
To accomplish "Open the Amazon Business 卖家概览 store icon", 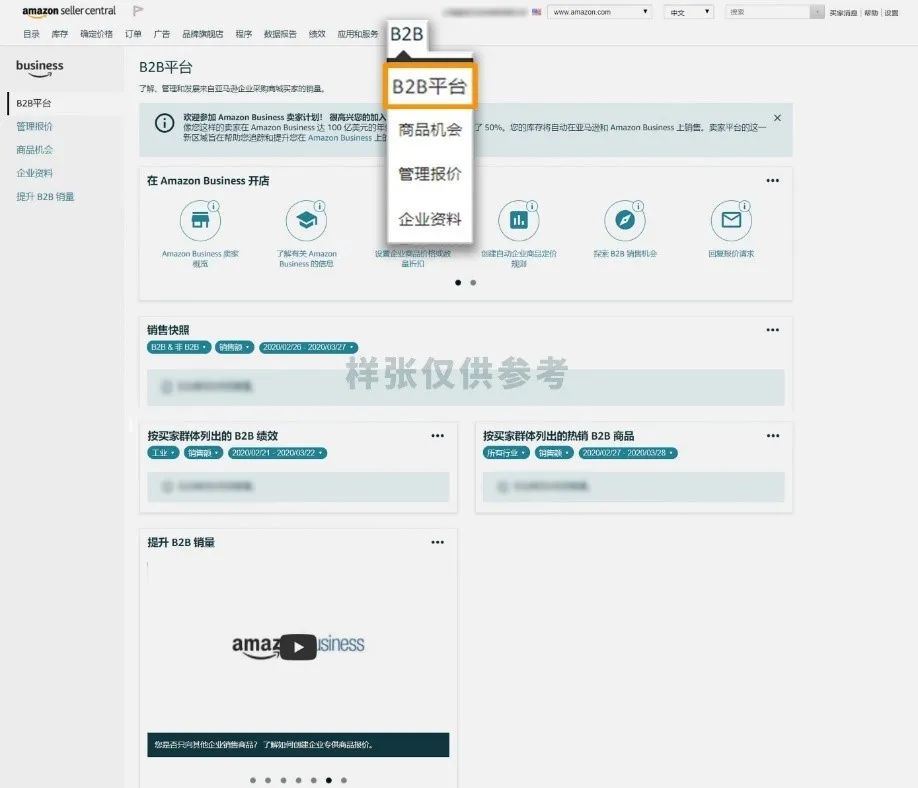I will (x=200, y=221).
